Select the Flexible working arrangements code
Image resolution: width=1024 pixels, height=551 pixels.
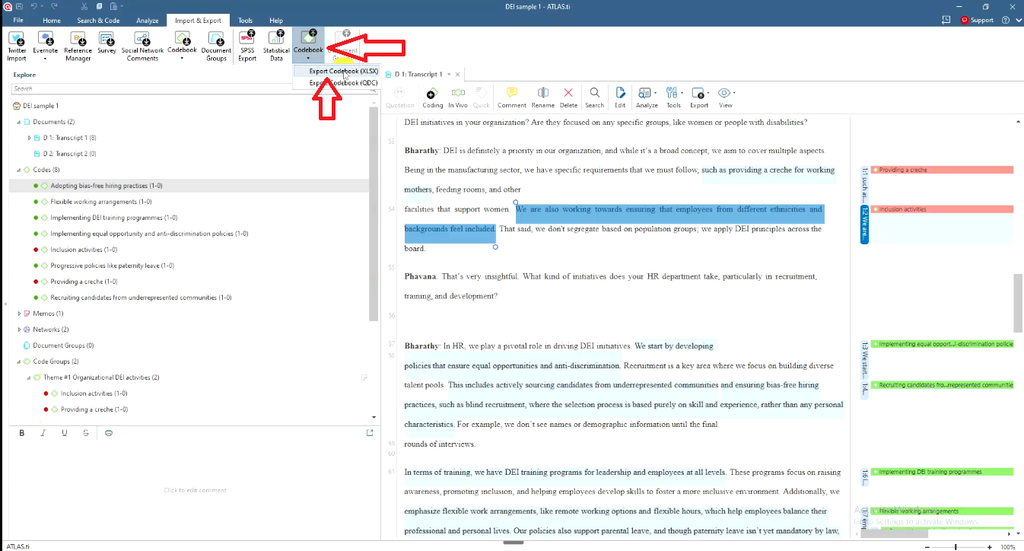click(101, 202)
